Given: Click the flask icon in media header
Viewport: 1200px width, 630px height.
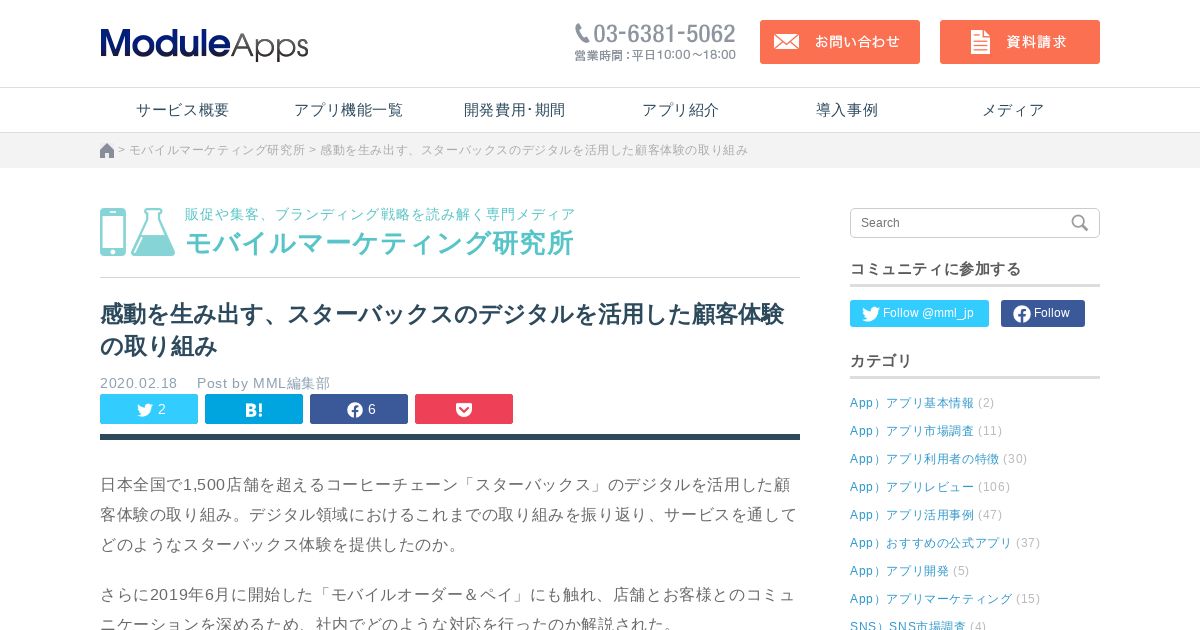Looking at the screenshot, I should click(x=153, y=232).
